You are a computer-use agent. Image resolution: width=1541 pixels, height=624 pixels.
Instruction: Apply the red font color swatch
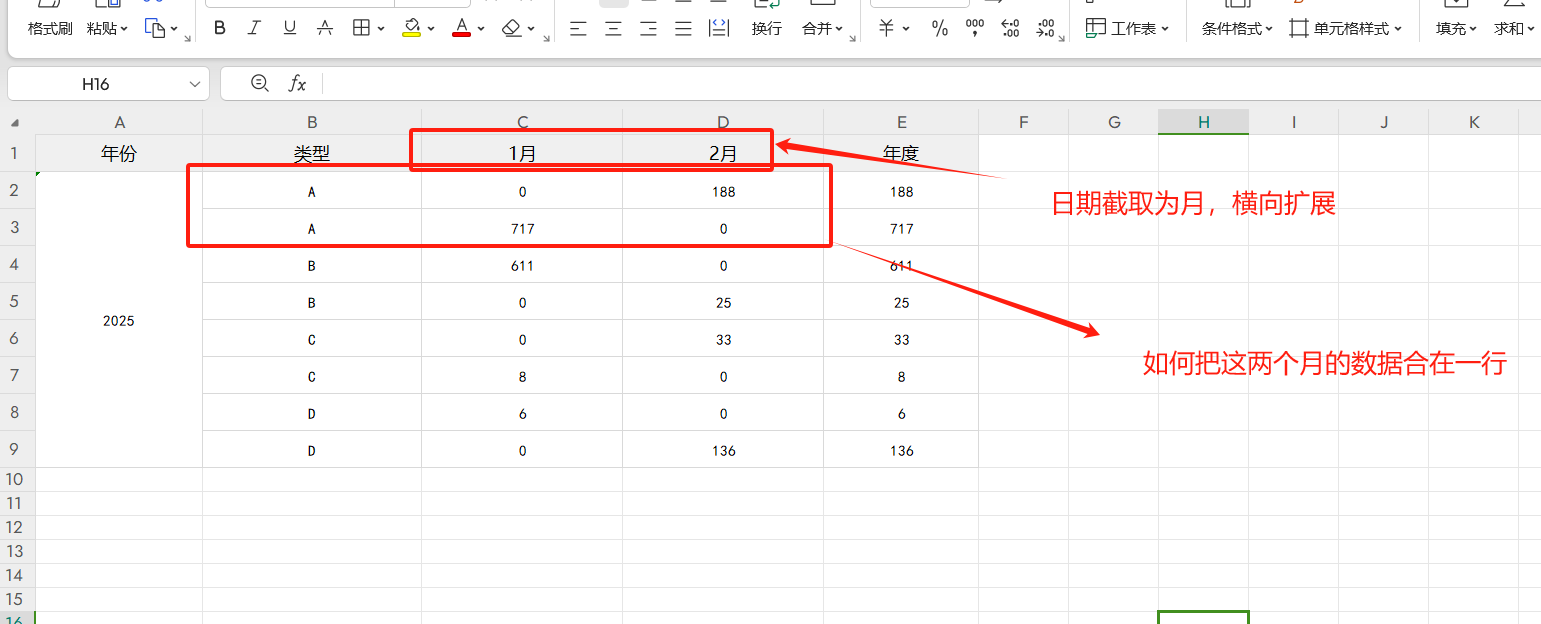[x=461, y=28]
